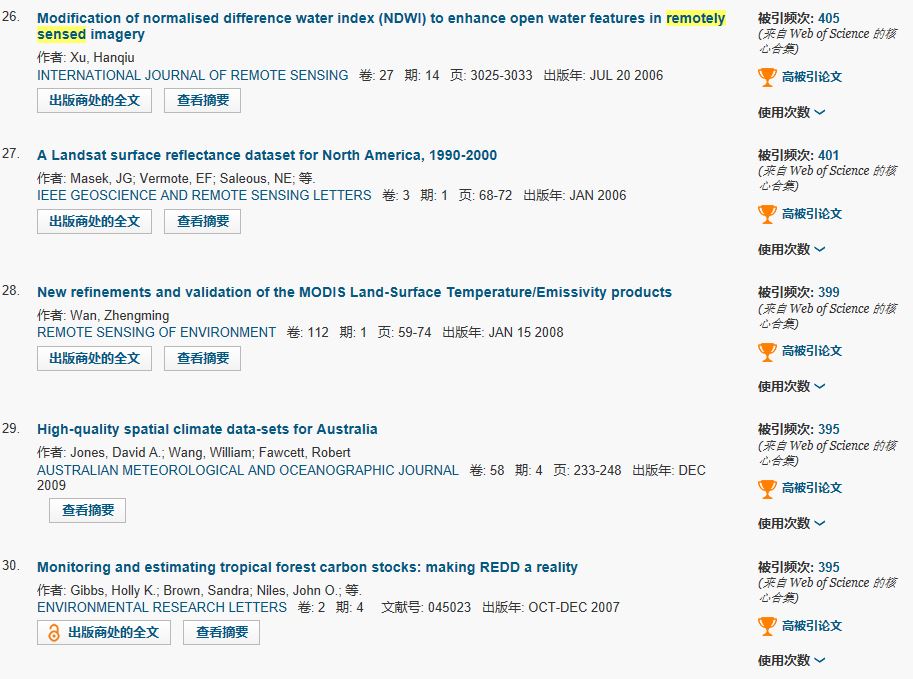Click 查看摘要 for the MODIS Wan Zhengming paper

203,359
